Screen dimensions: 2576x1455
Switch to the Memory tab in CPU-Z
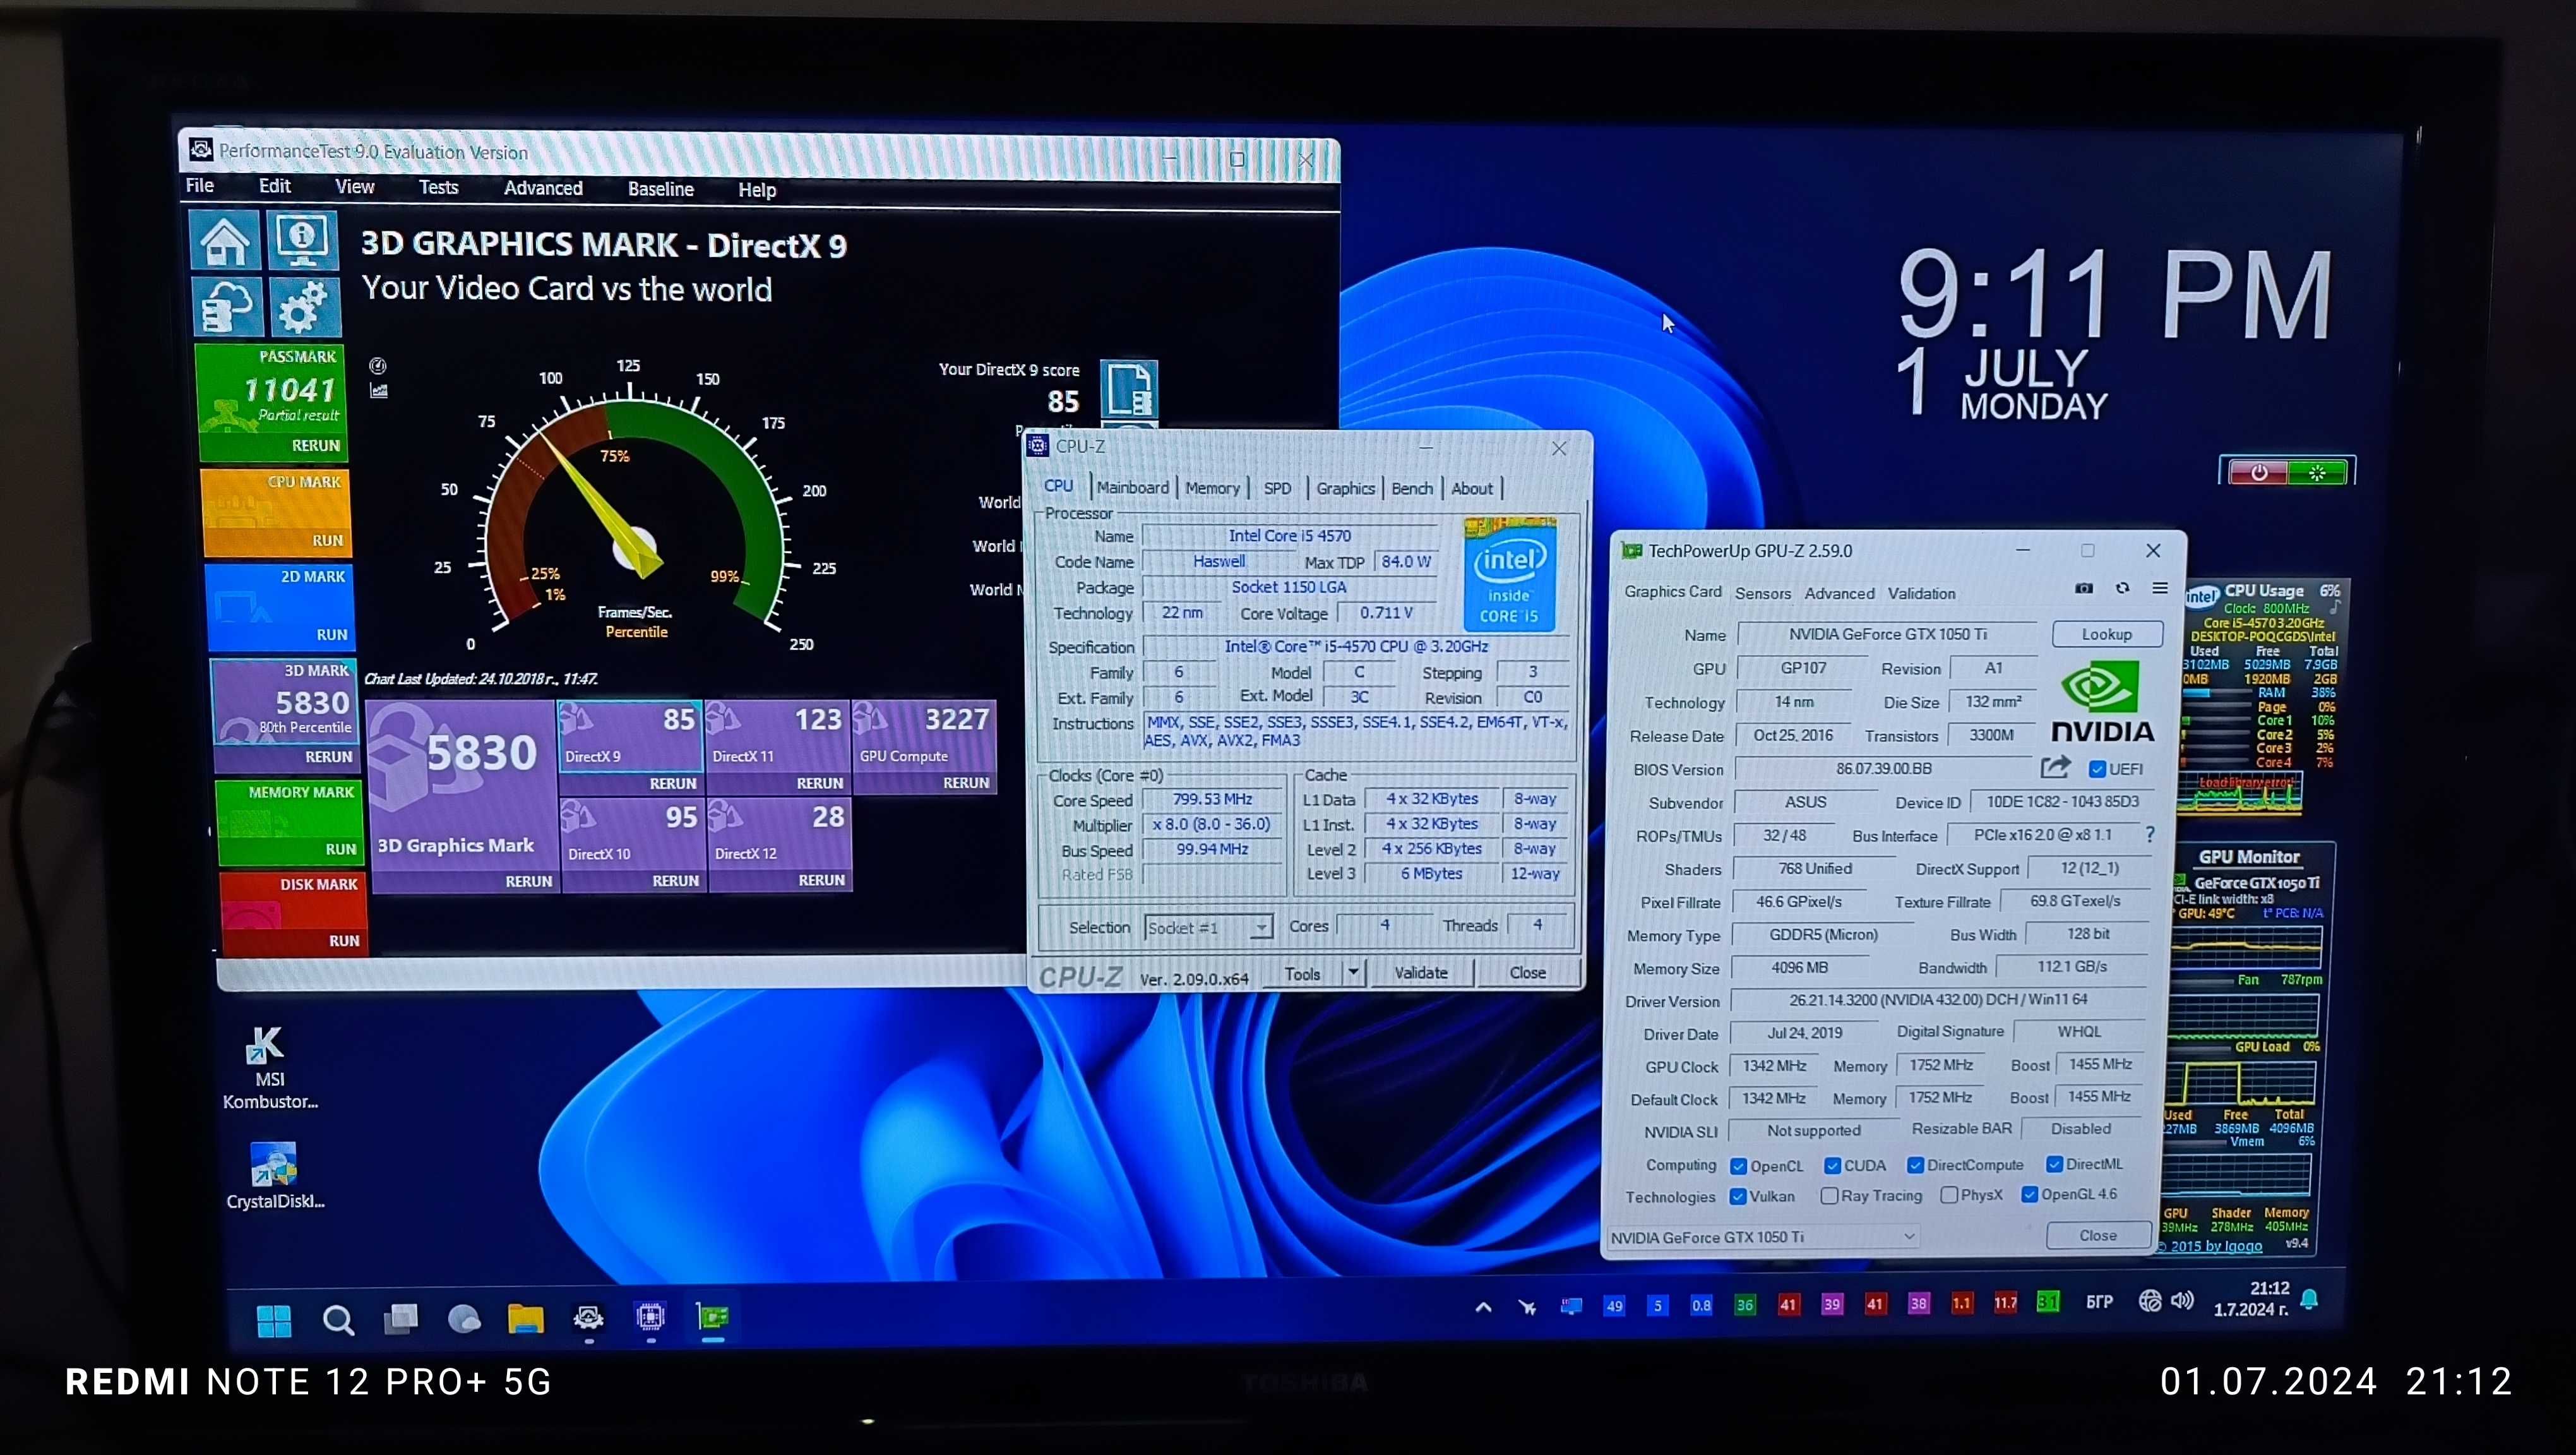[x=1212, y=488]
